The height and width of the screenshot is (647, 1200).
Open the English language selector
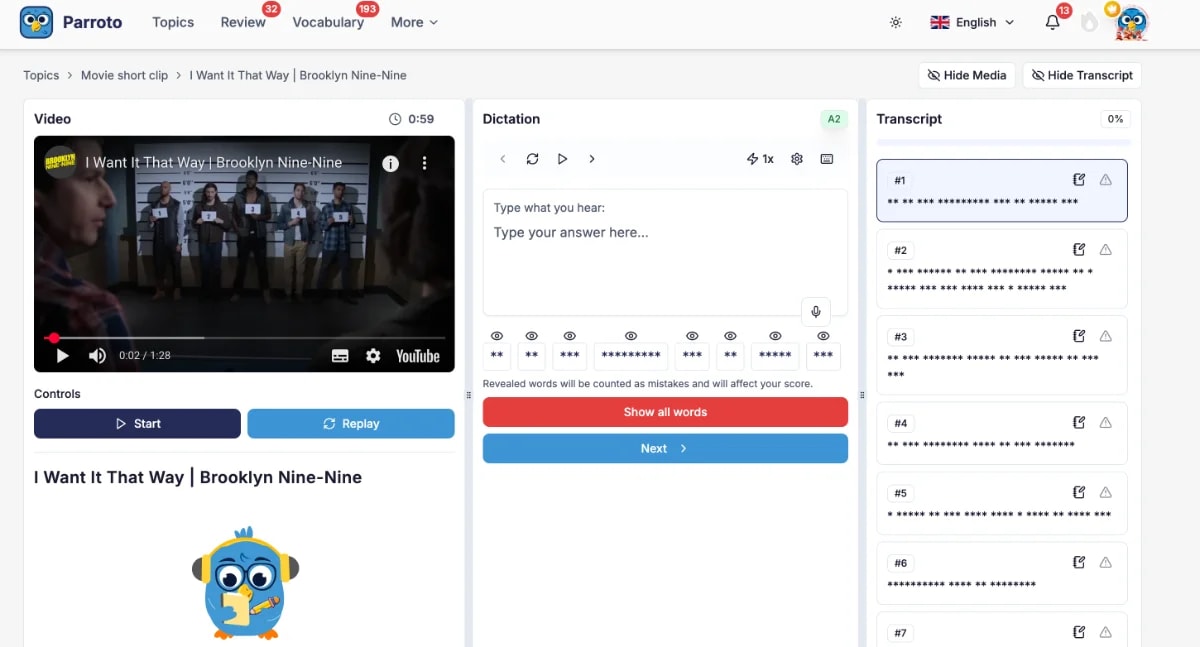pyautogui.click(x=971, y=21)
